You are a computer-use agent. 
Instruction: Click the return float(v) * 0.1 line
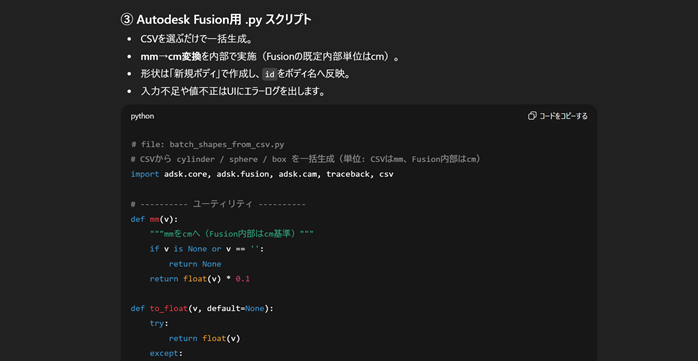pyautogui.click(x=200, y=279)
